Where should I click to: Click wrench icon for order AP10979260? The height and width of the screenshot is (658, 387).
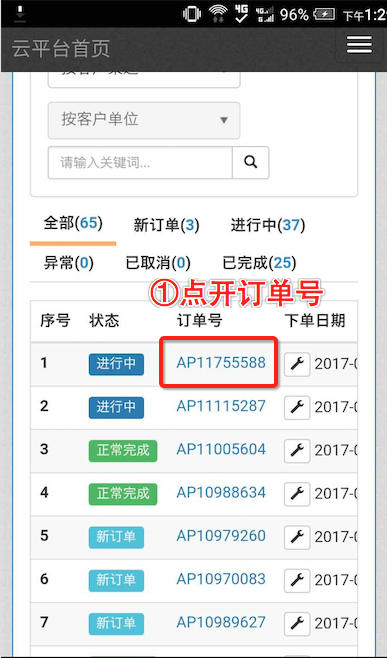(297, 538)
